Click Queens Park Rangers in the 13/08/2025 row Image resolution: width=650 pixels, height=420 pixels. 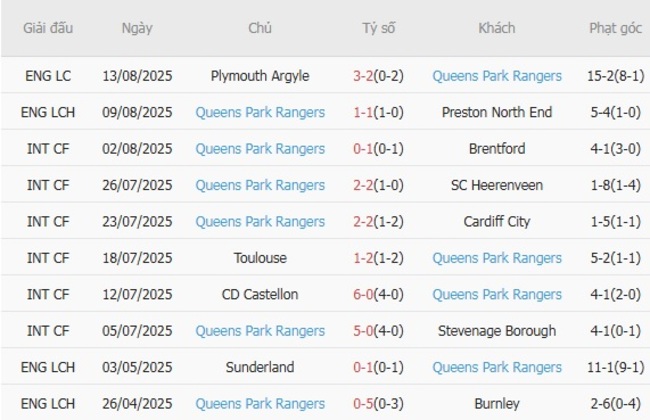point(497,76)
